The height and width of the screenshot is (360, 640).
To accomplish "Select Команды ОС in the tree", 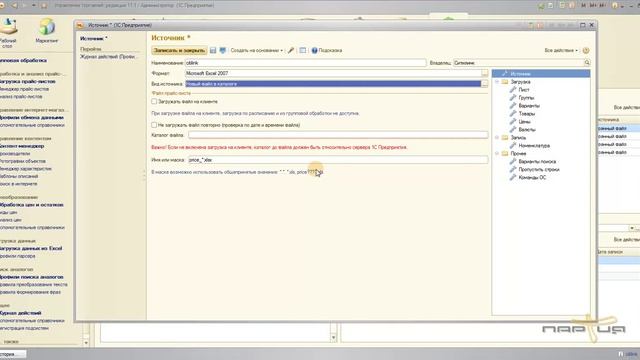I will click(532, 178).
